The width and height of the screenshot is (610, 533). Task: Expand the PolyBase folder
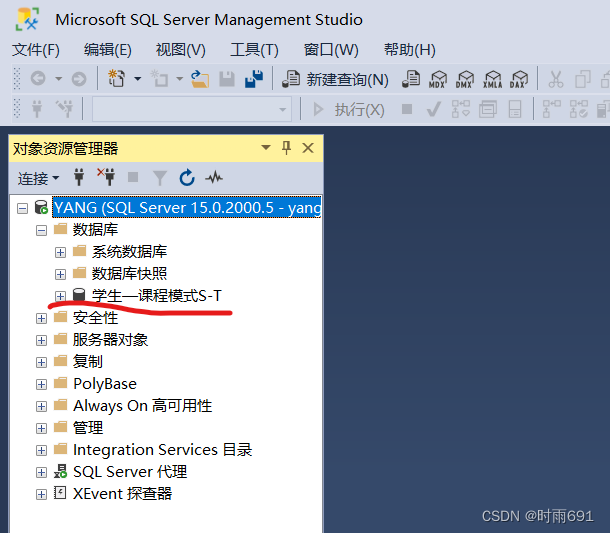(41, 384)
